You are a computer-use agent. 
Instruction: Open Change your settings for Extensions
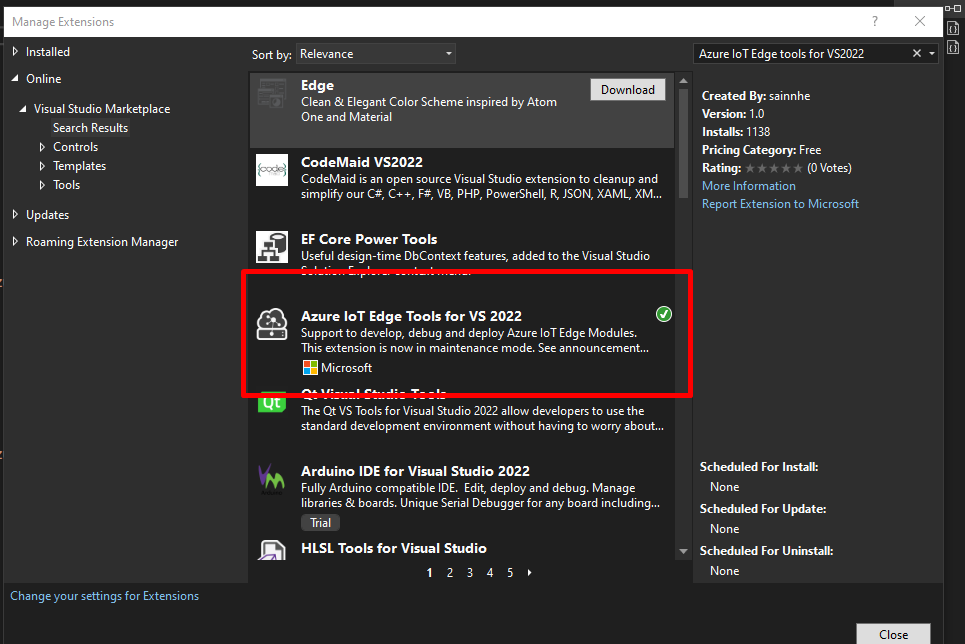pos(105,596)
